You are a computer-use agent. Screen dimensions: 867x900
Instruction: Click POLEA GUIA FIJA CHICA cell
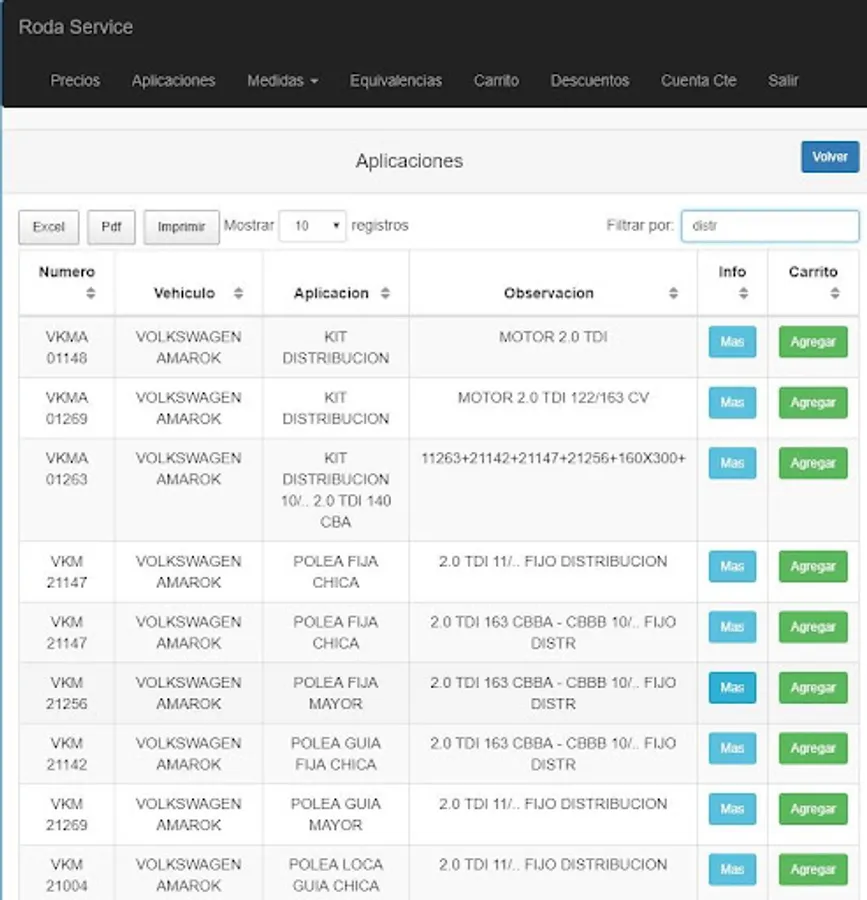pyautogui.click(x=336, y=754)
